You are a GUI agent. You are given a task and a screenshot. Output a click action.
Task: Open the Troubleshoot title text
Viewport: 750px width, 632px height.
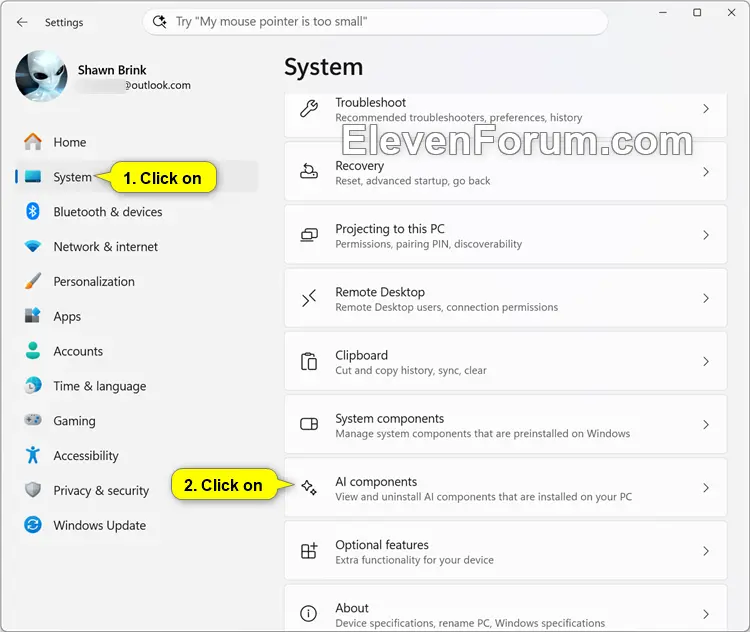pos(370,102)
